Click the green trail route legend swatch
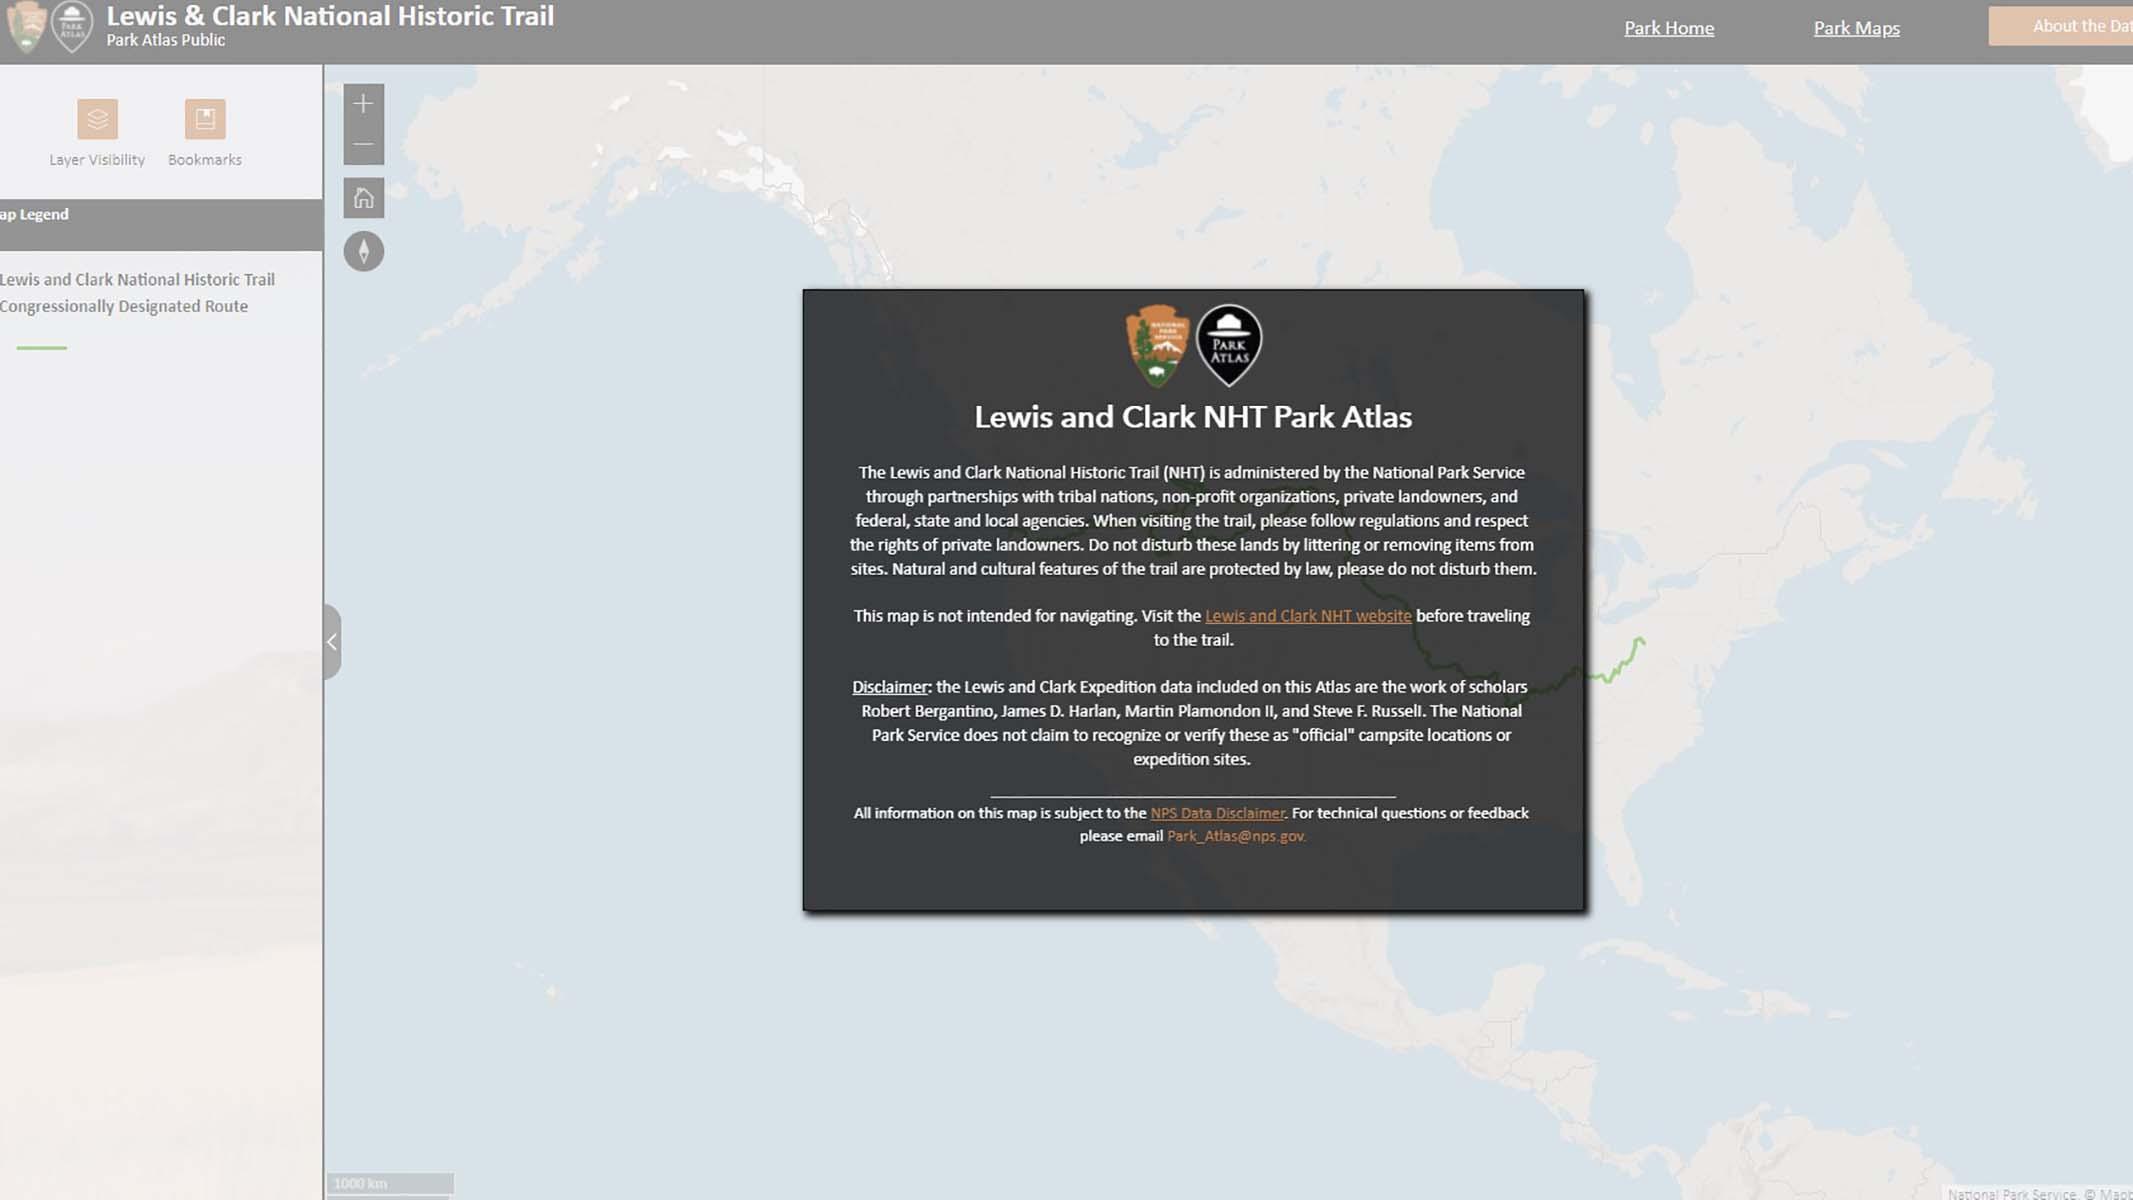Image resolution: width=2133 pixels, height=1200 pixels. pos(42,348)
